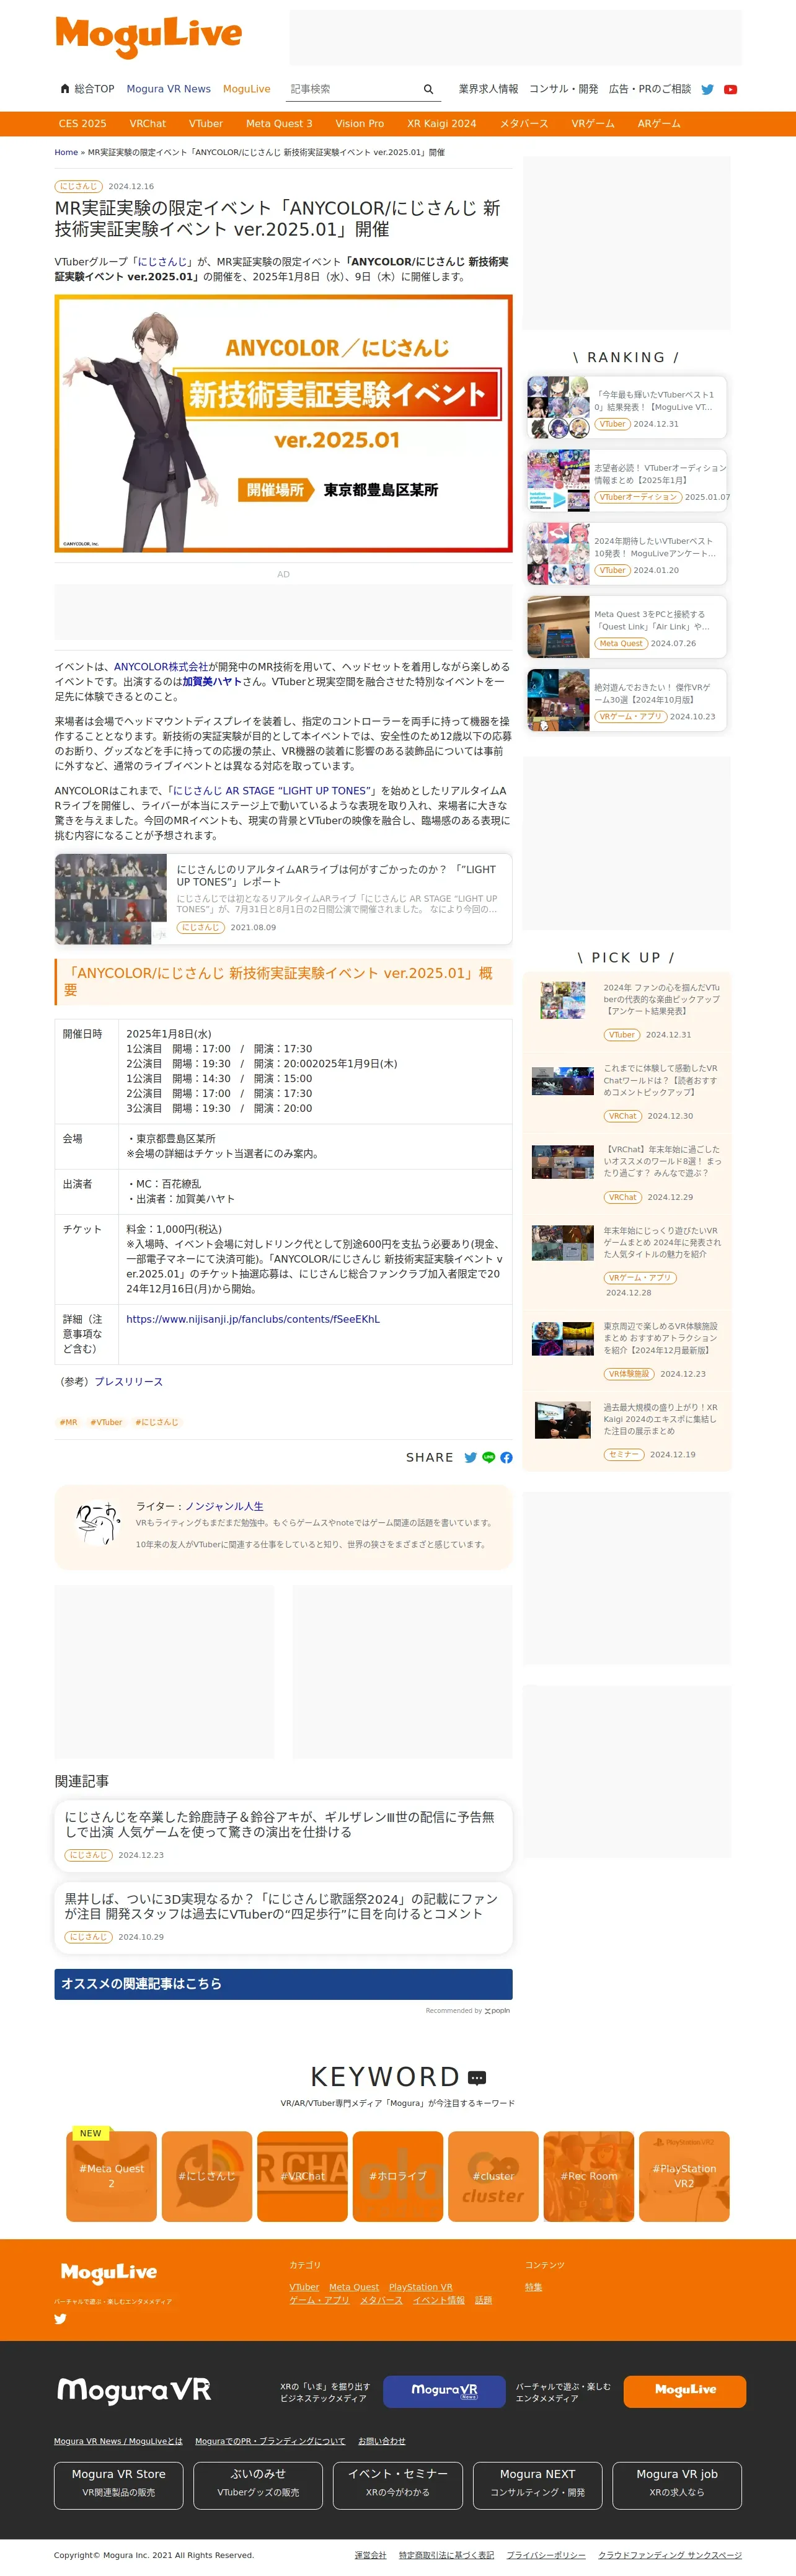796x2576 pixels.
Task: Open related article about 鈴鹿詩子＆鈴谷アキ
Action: click(x=283, y=1836)
